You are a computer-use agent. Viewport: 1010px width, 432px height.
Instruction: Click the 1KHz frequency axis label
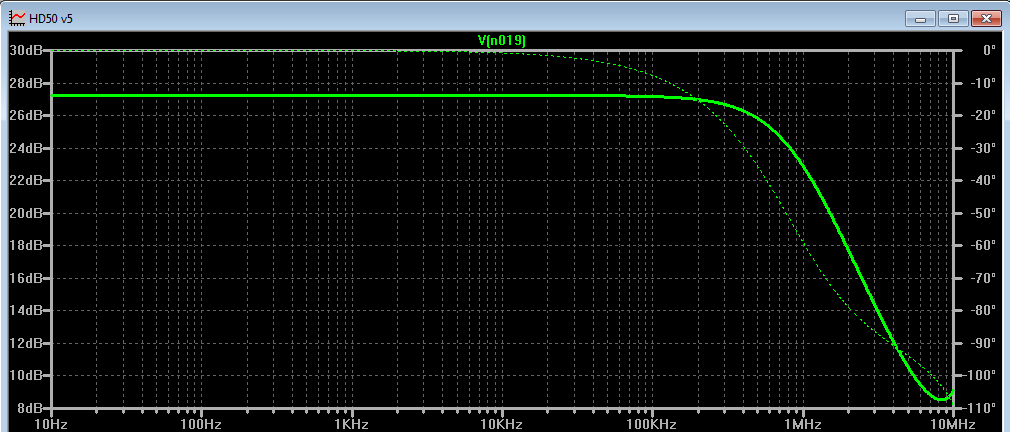(x=352, y=424)
